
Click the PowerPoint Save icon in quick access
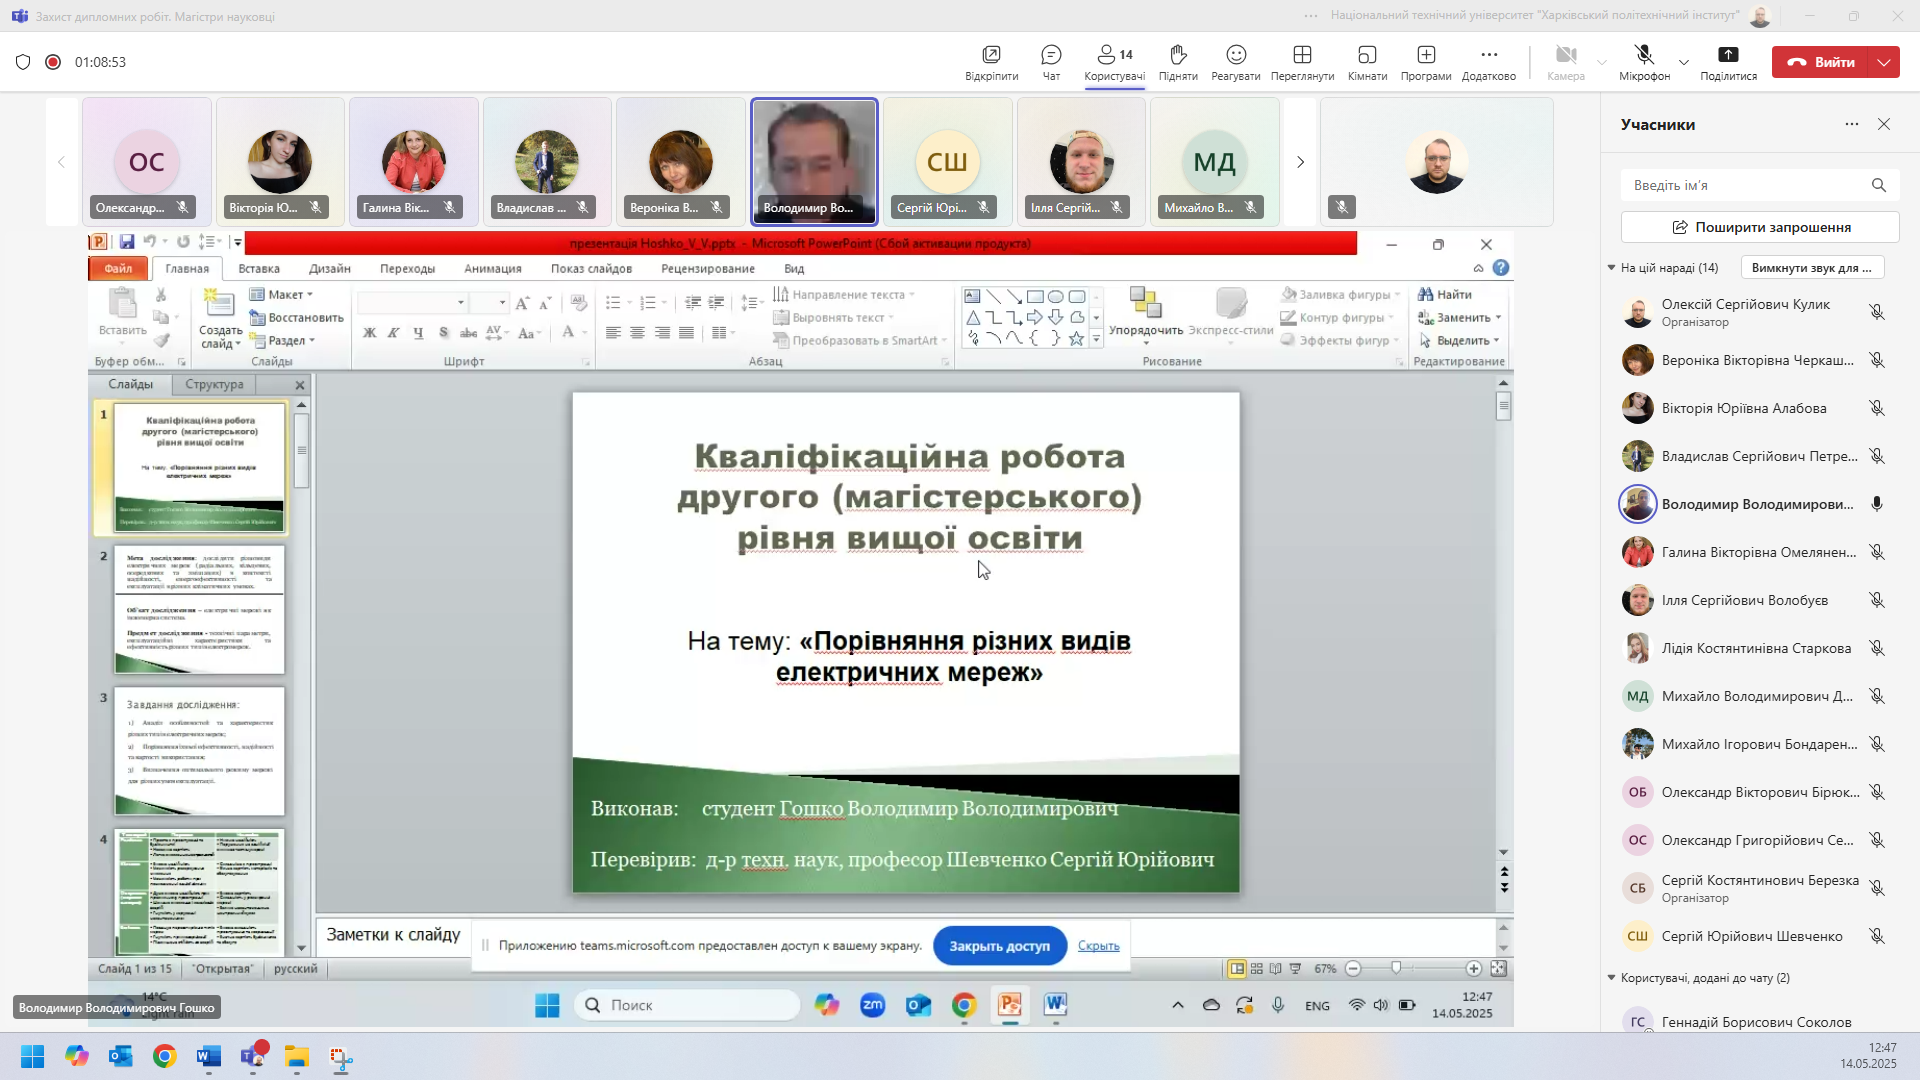click(127, 241)
